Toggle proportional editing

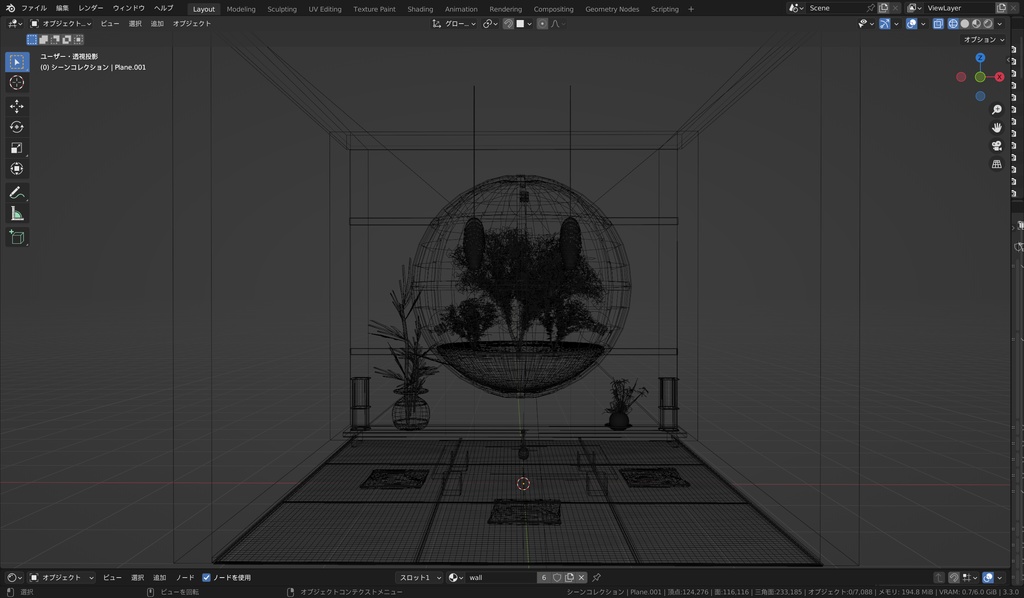pos(542,24)
